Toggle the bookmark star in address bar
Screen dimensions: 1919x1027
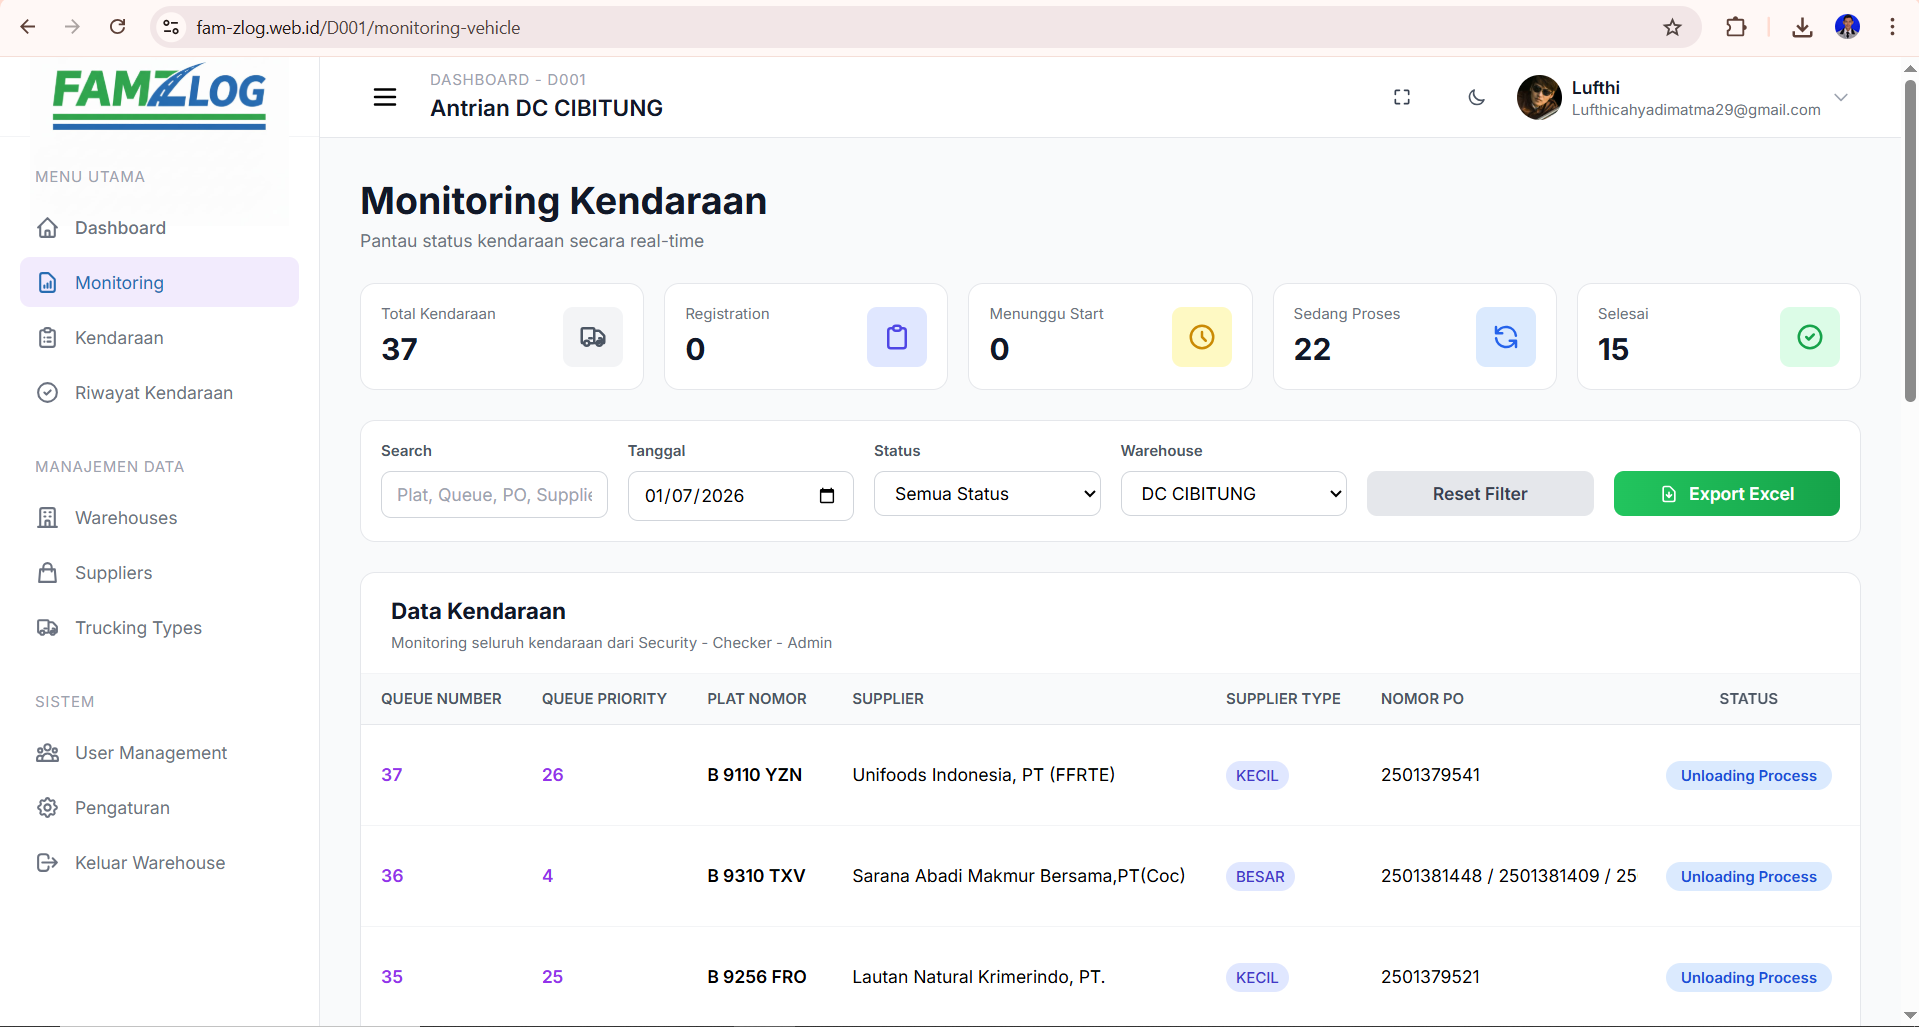tap(1672, 27)
